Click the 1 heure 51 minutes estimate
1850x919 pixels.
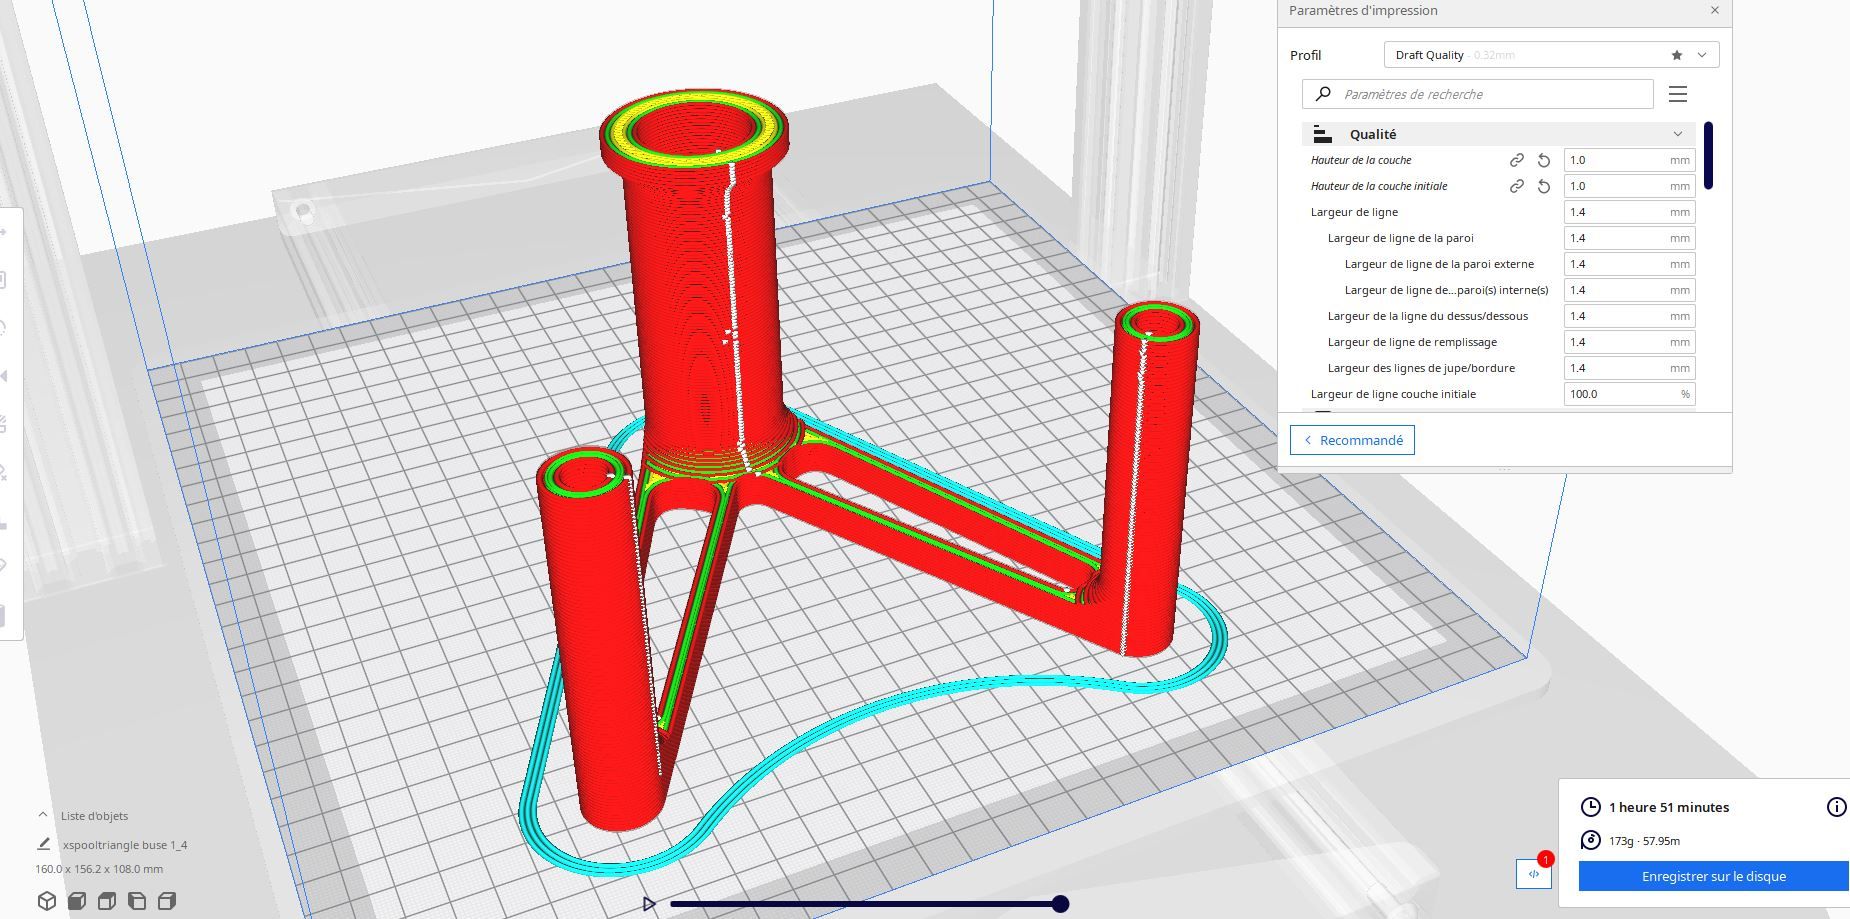tap(1669, 807)
